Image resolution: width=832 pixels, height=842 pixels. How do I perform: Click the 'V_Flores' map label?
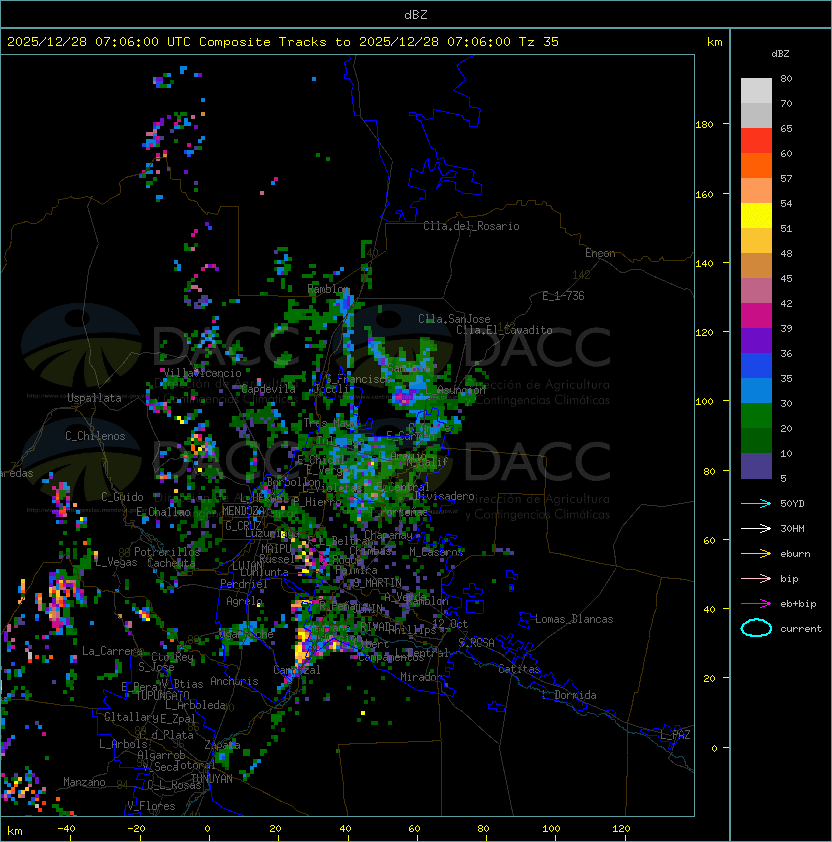point(151,806)
